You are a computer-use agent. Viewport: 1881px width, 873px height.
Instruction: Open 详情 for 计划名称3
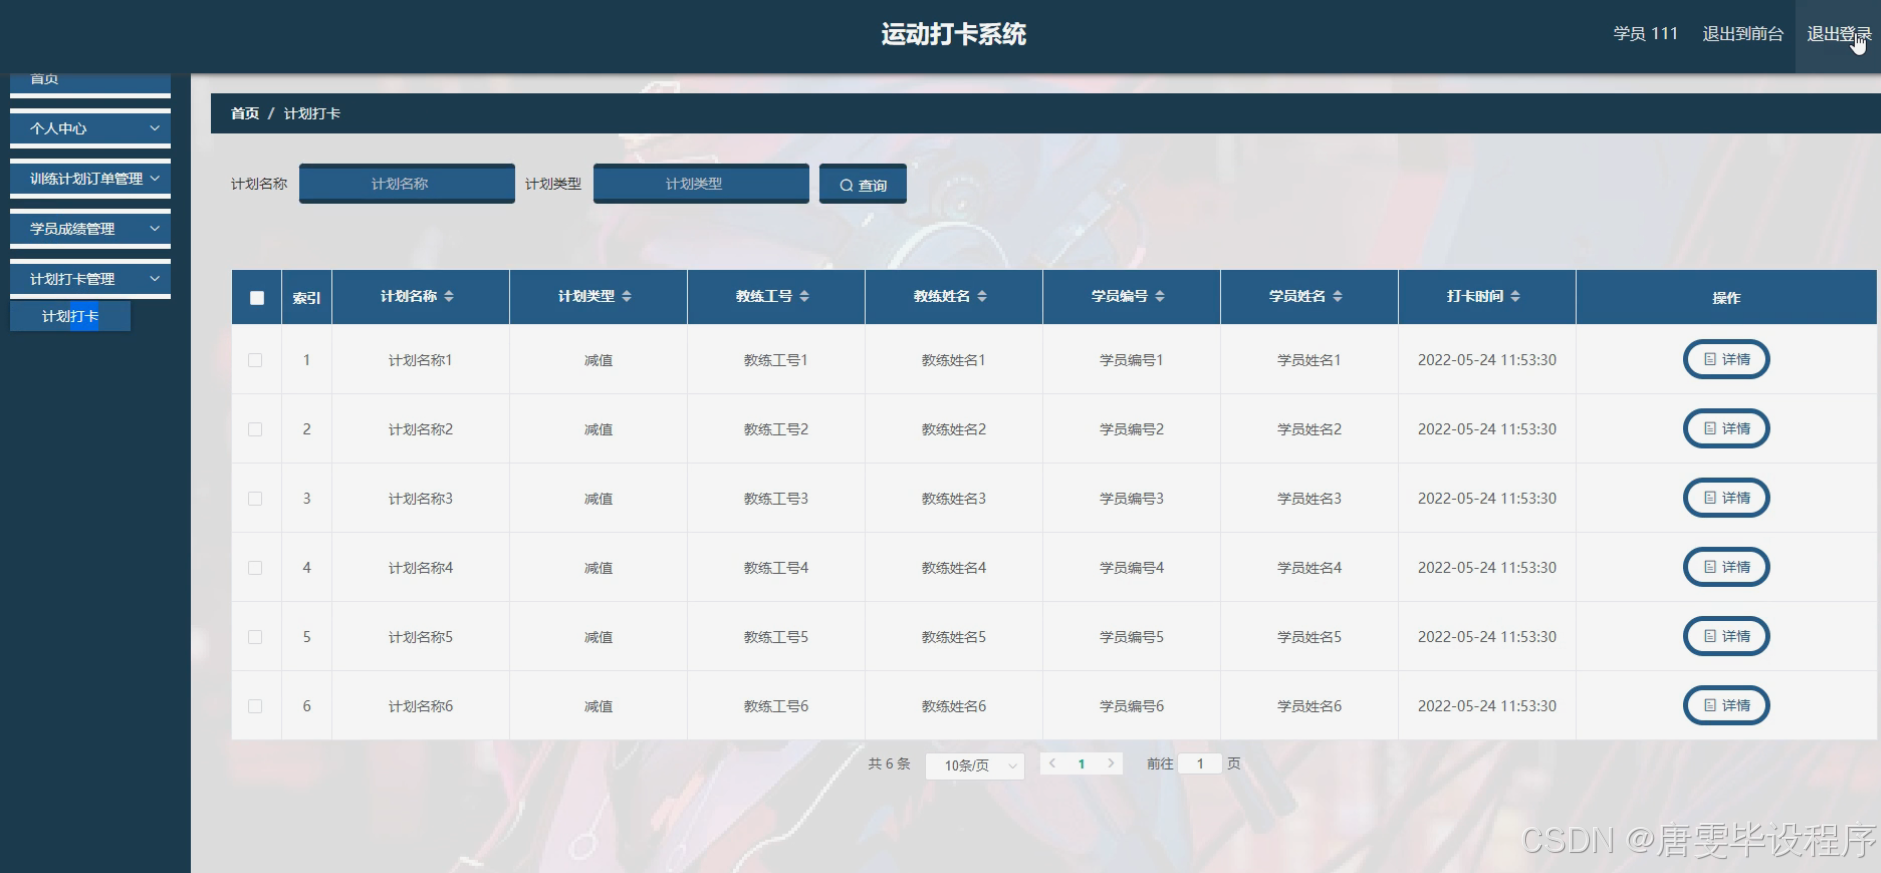tap(1727, 497)
